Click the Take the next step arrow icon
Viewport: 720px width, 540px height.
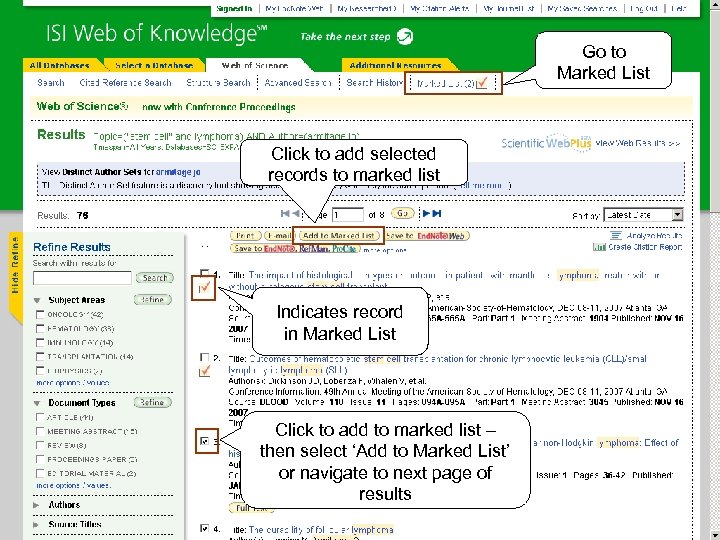tap(405, 36)
